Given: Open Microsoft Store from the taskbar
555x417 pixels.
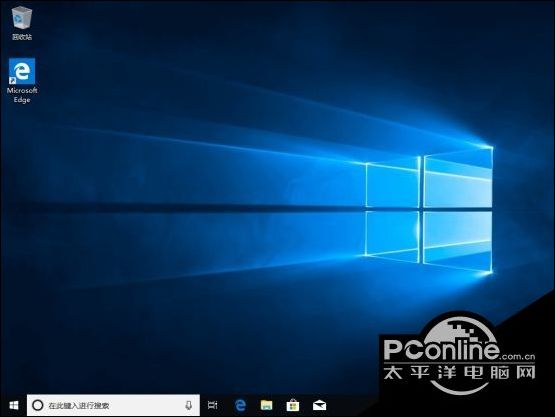Looking at the screenshot, I should coord(293,405).
